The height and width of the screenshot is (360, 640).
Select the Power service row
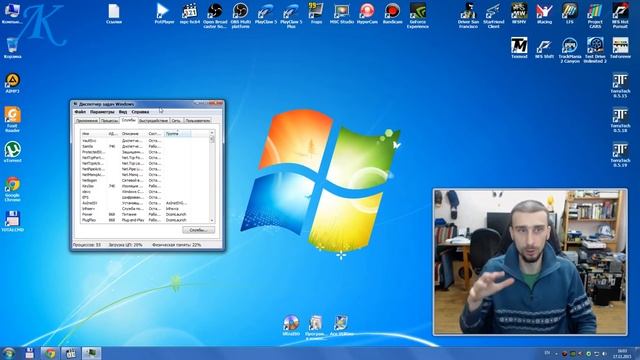145,214
